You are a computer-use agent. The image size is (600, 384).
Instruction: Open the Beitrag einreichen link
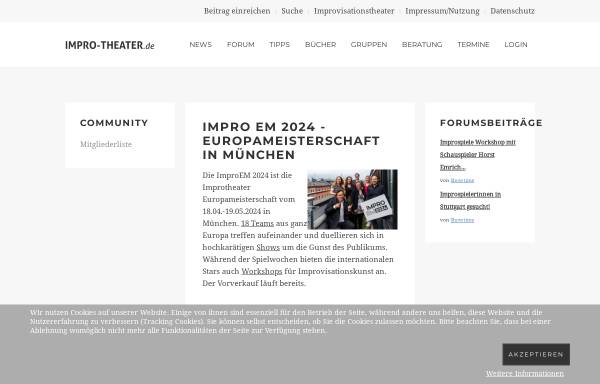pyautogui.click(x=237, y=11)
